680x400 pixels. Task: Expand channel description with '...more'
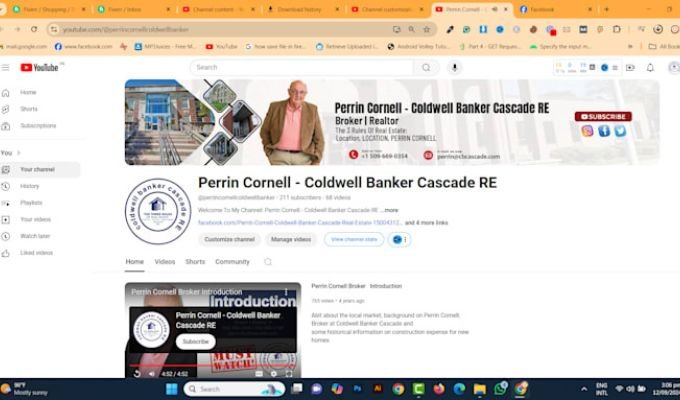(x=389, y=210)
